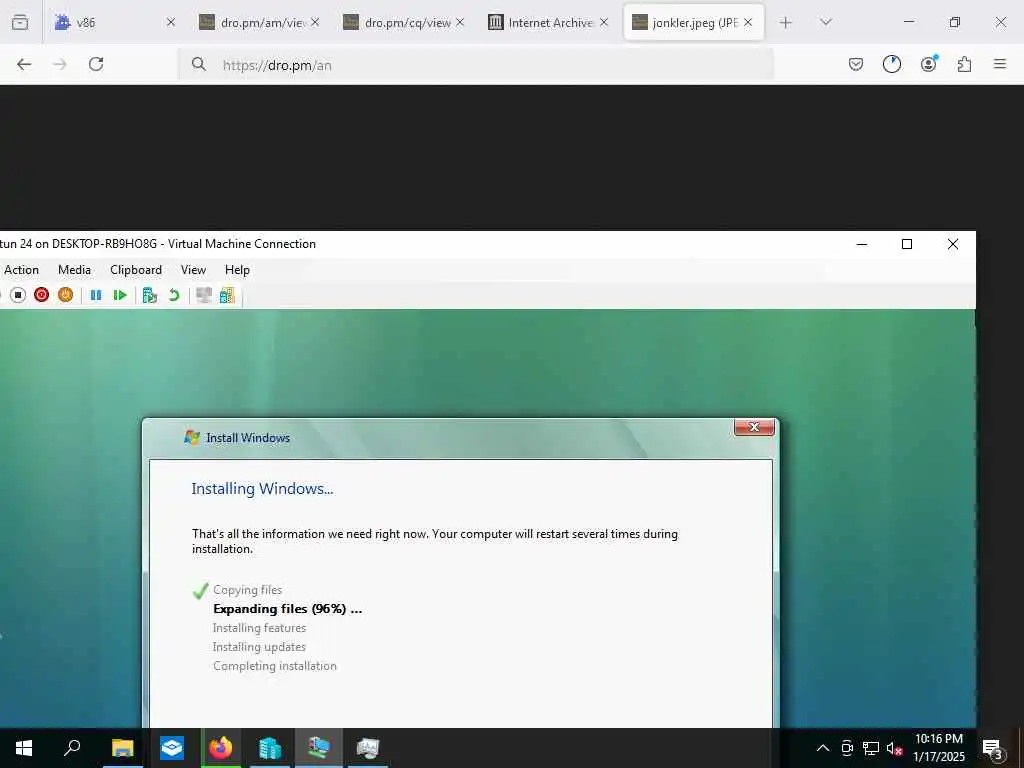Screen dimensions: 1024x768
Task: Close the Install Windows dialog
Action: click(754, 427)
